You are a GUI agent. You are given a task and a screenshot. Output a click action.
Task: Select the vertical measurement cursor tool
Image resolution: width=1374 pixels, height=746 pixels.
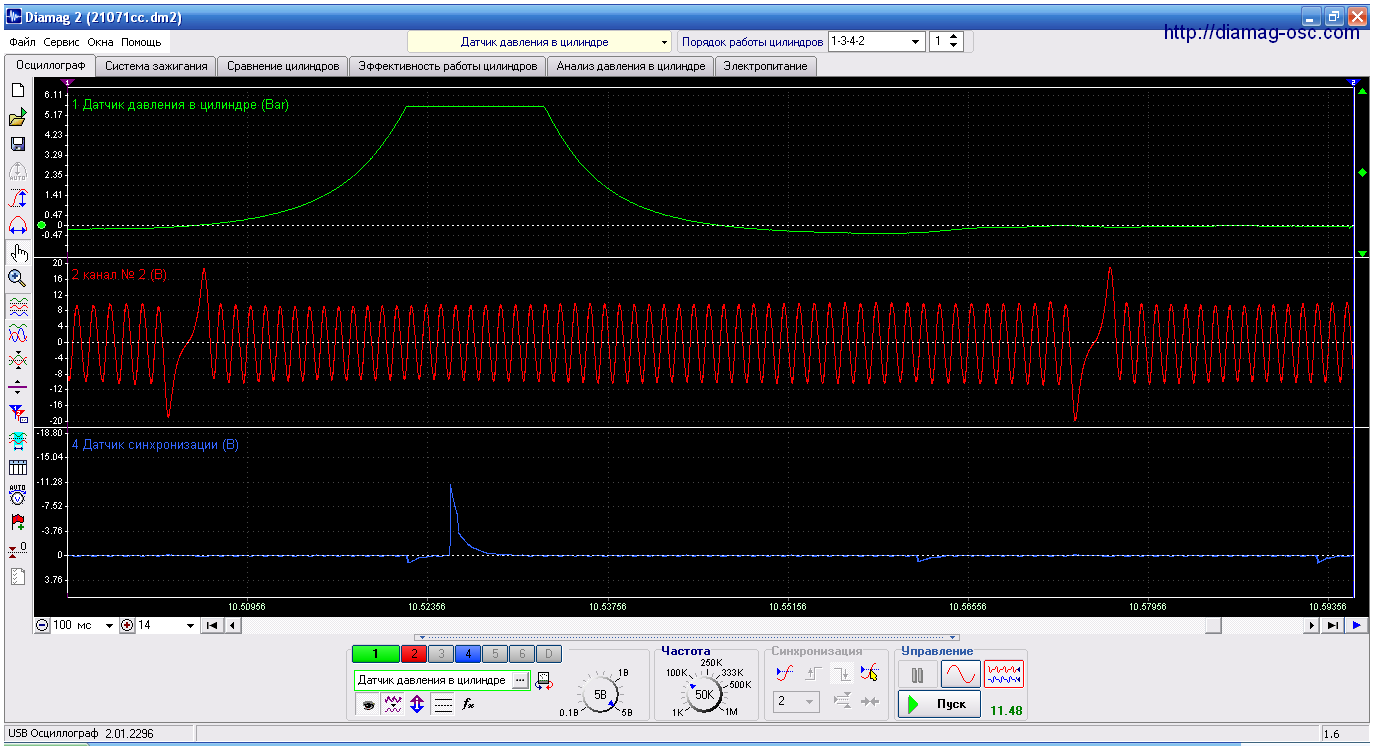click(17, 198)
